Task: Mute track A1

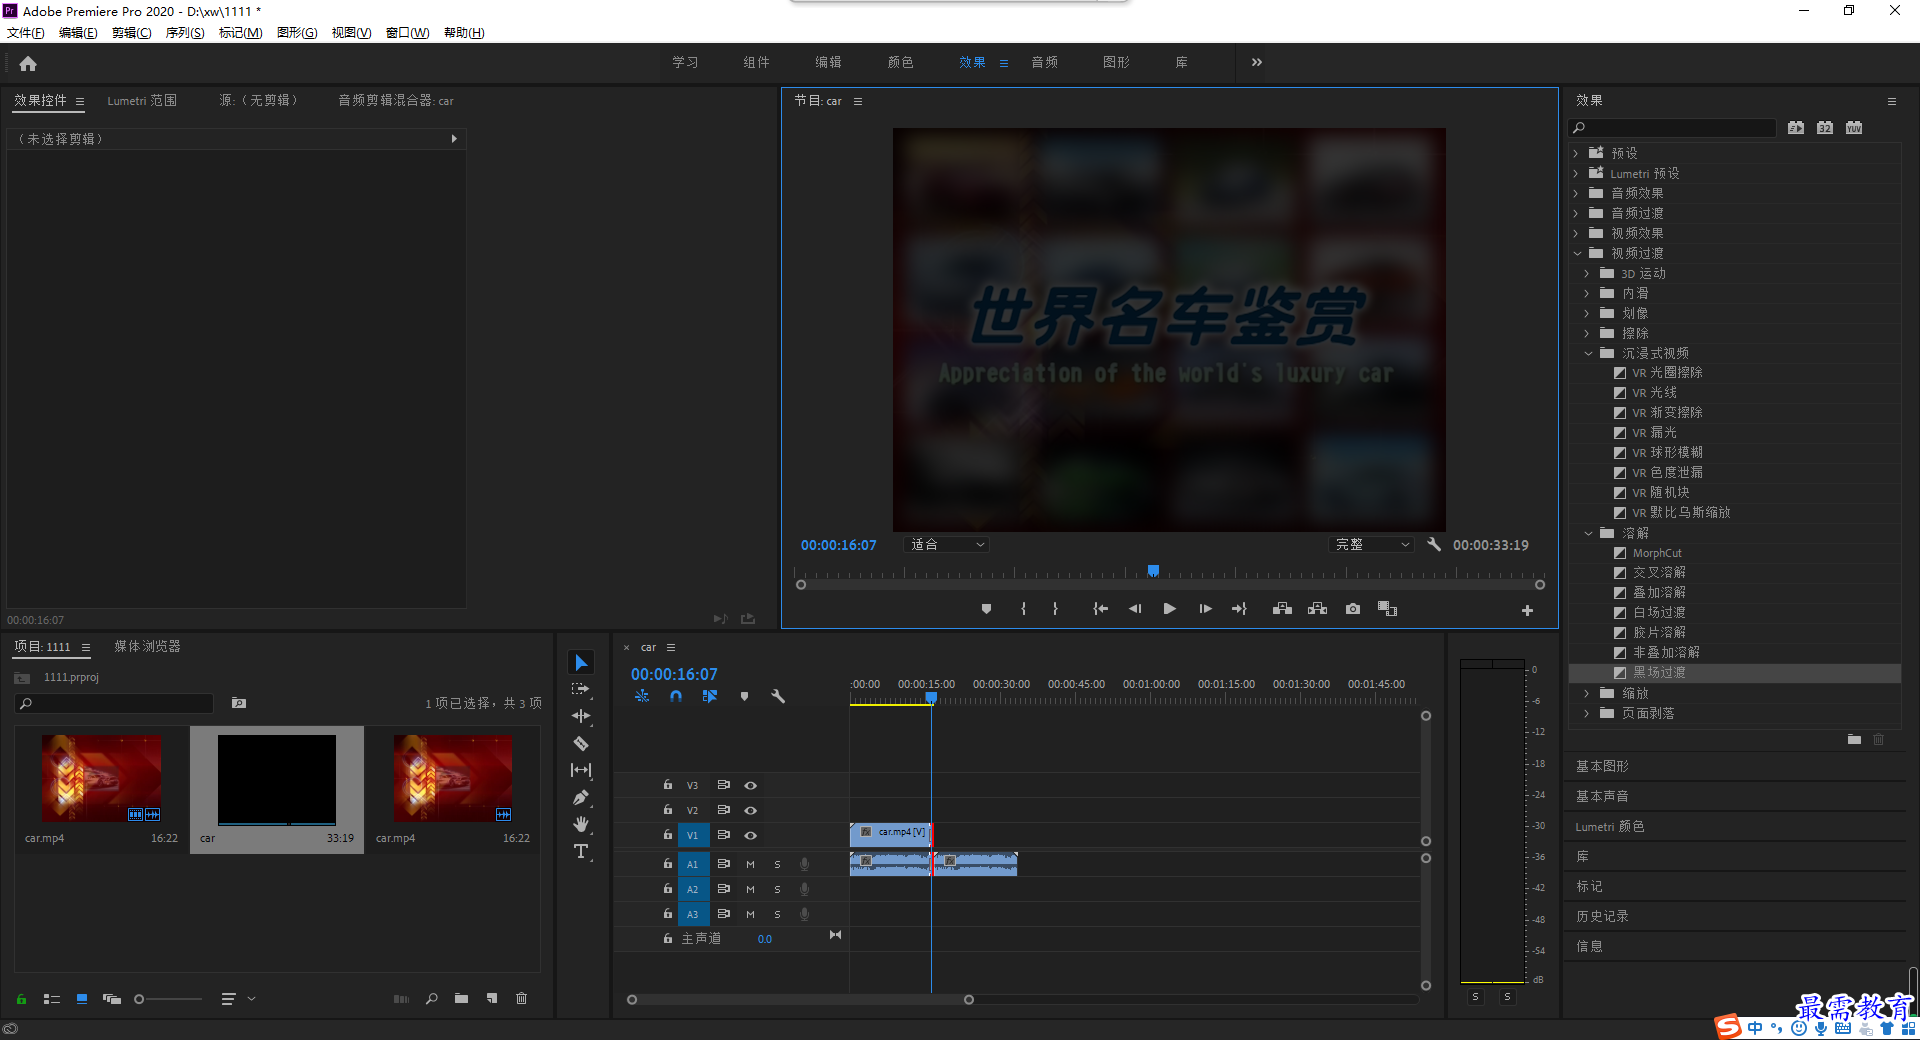Action: [750, 864]
